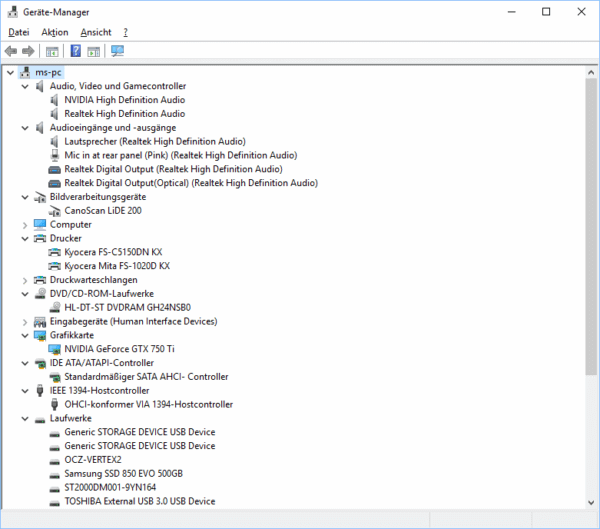600x529 pixels.
Task: Click the SATA AHCI controller icon
Action: (55, 377)
